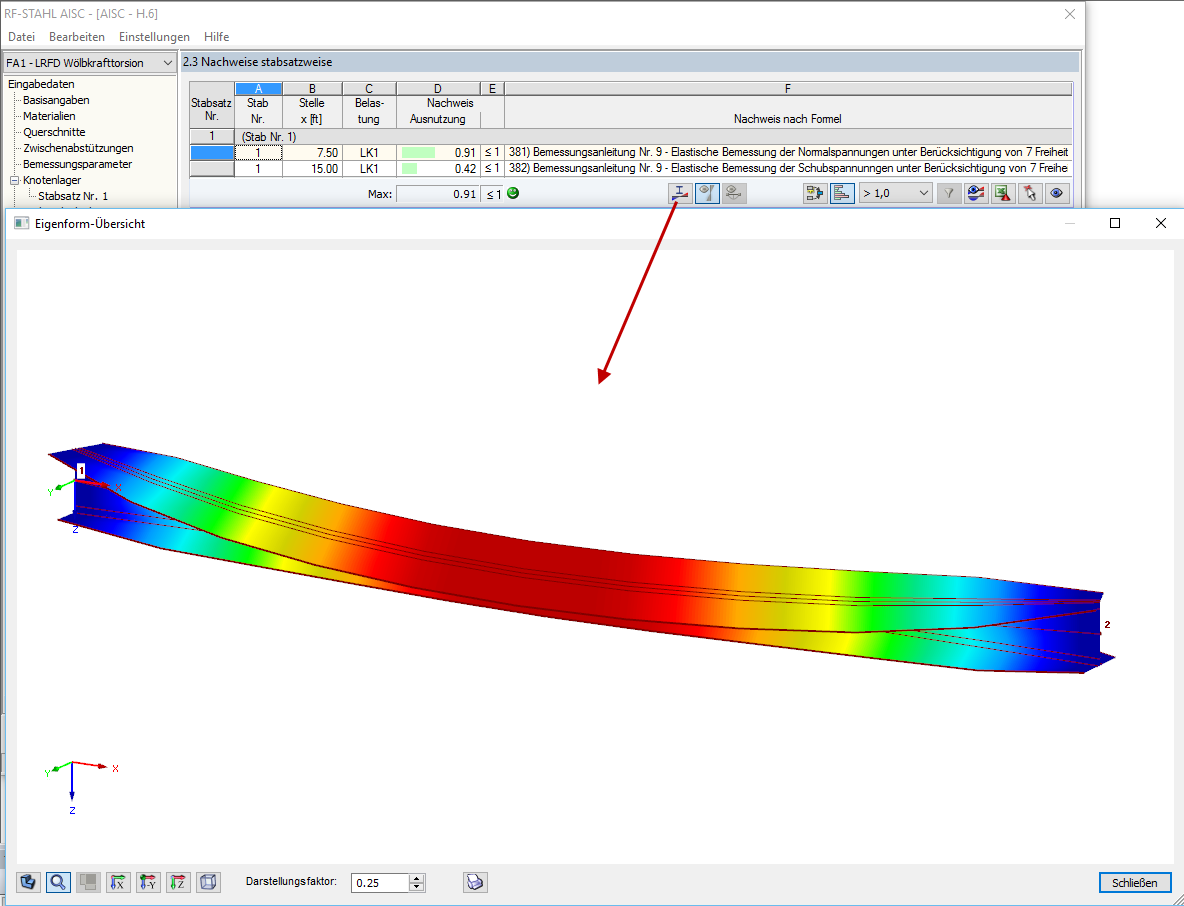The height and width of the screenshot is (906, 1184).
Task: Click the Schließen button
Action: (1134, 883)
